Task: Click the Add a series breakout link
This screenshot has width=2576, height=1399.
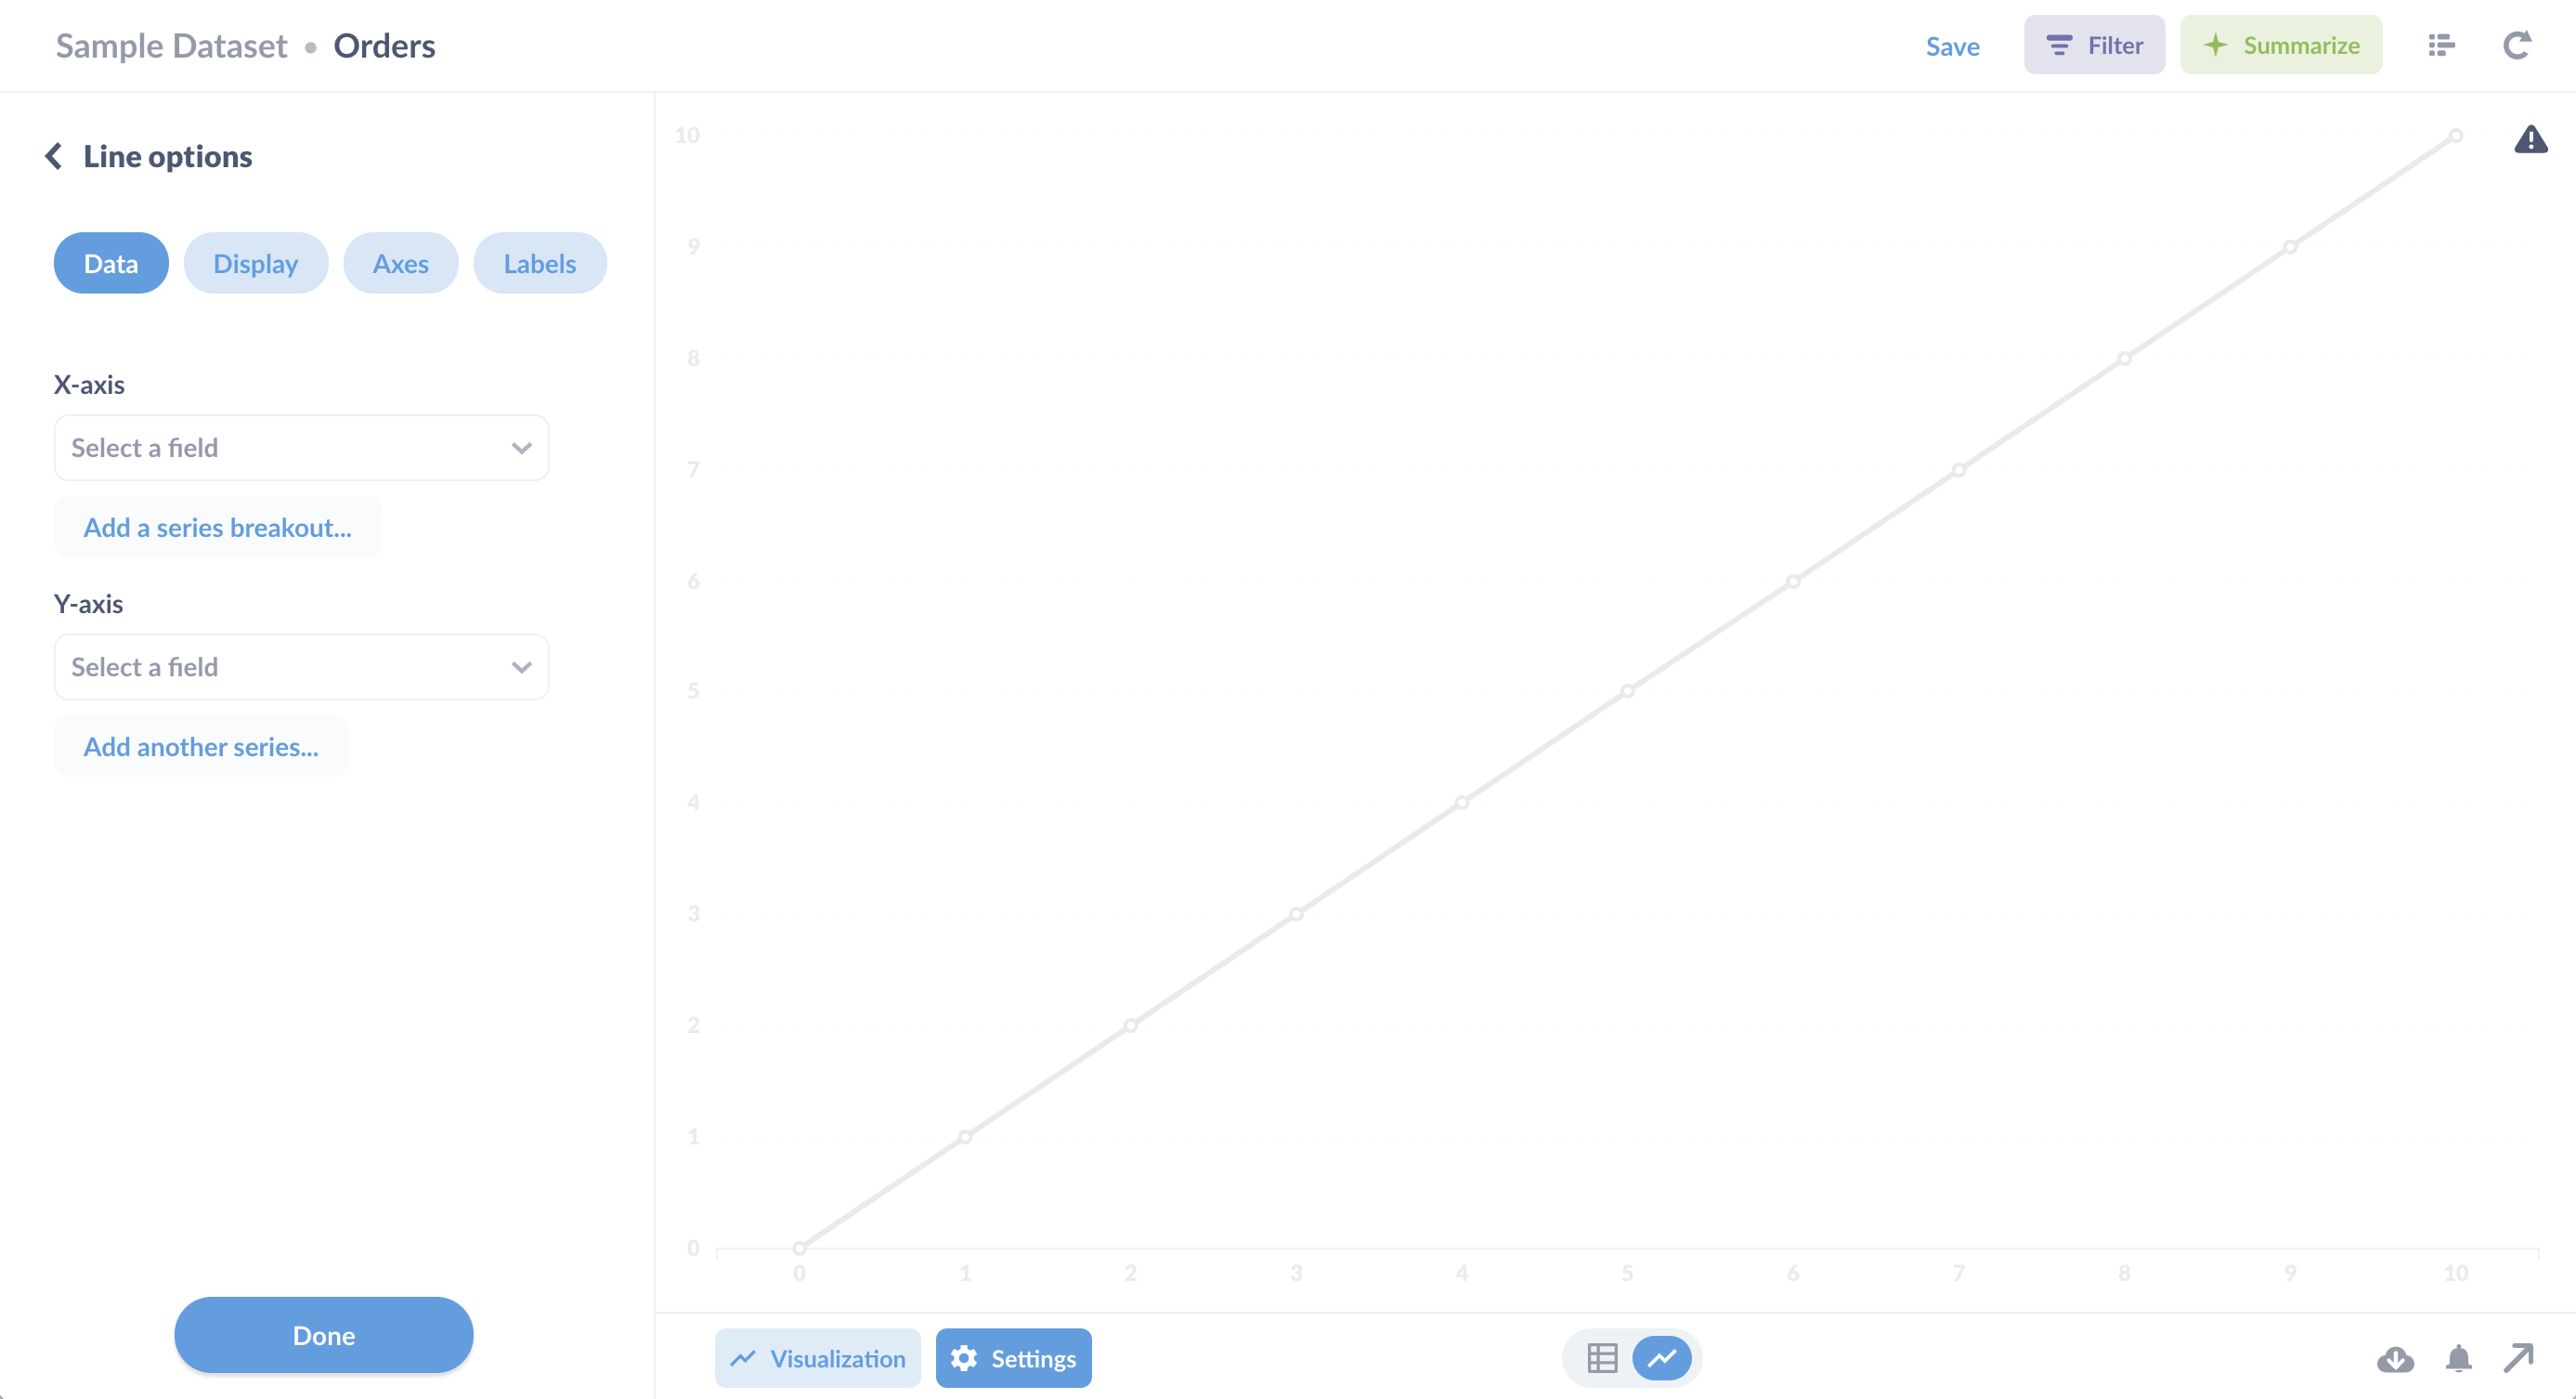Action: pos(218,526)
